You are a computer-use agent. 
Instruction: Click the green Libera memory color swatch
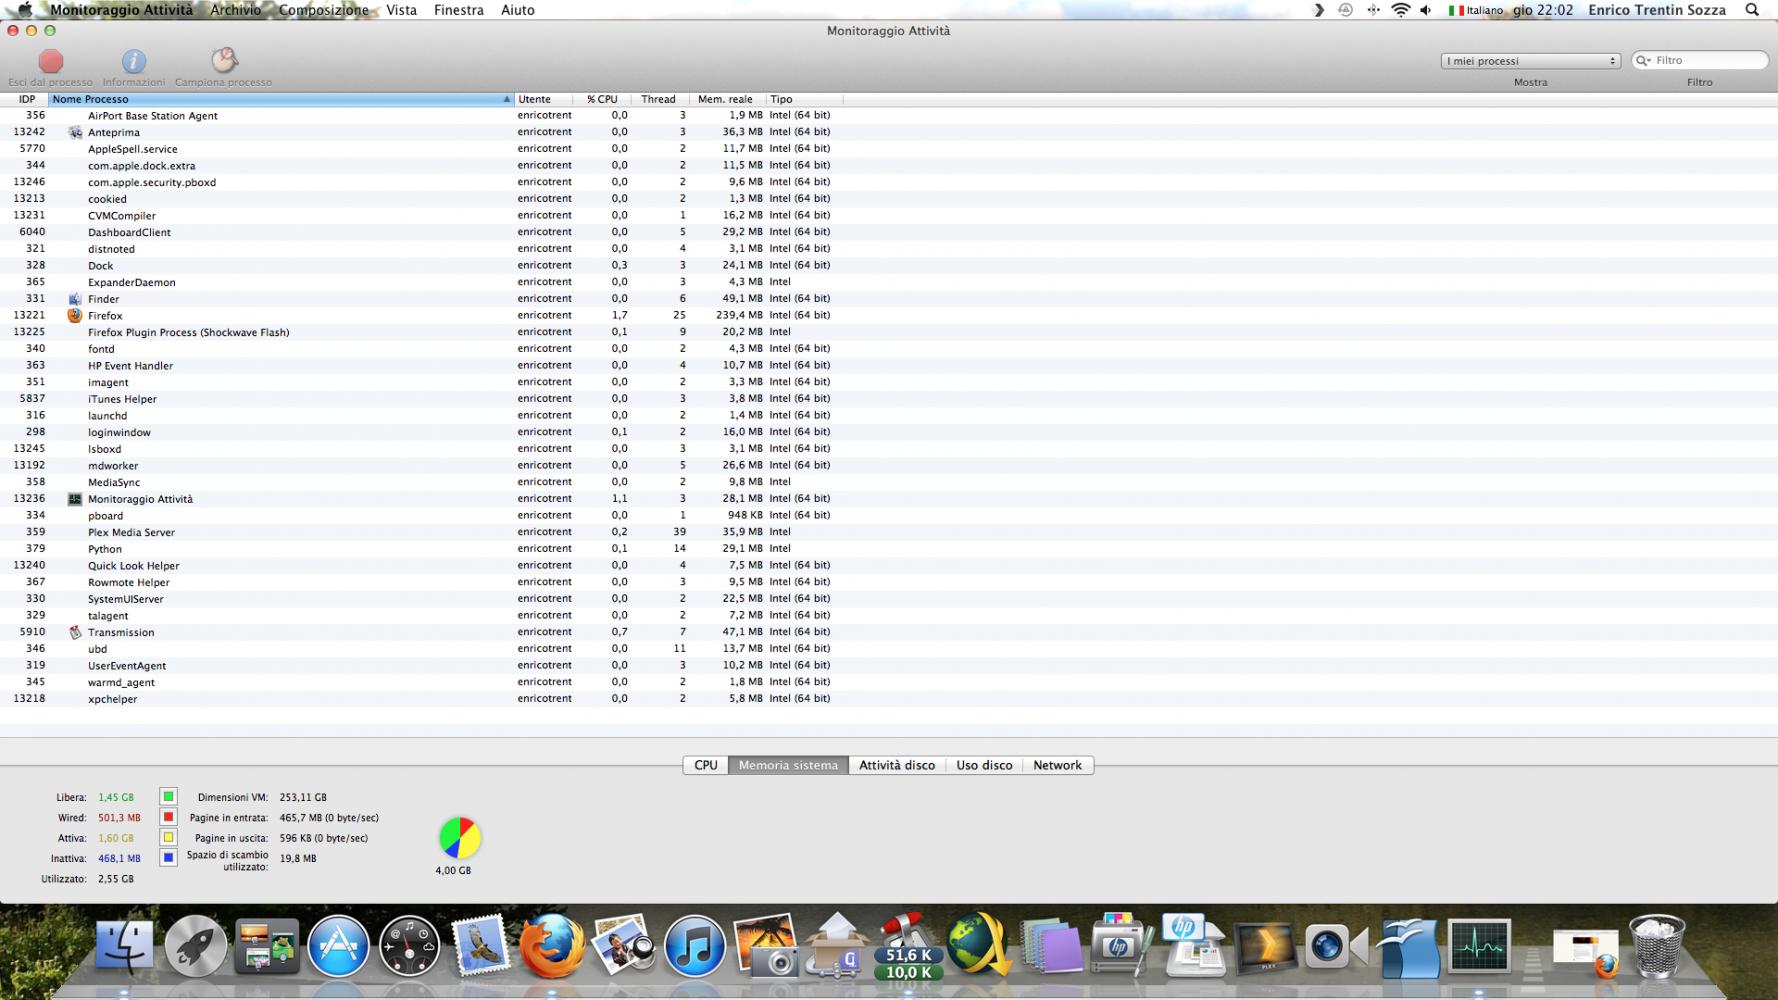click(168, 797)
